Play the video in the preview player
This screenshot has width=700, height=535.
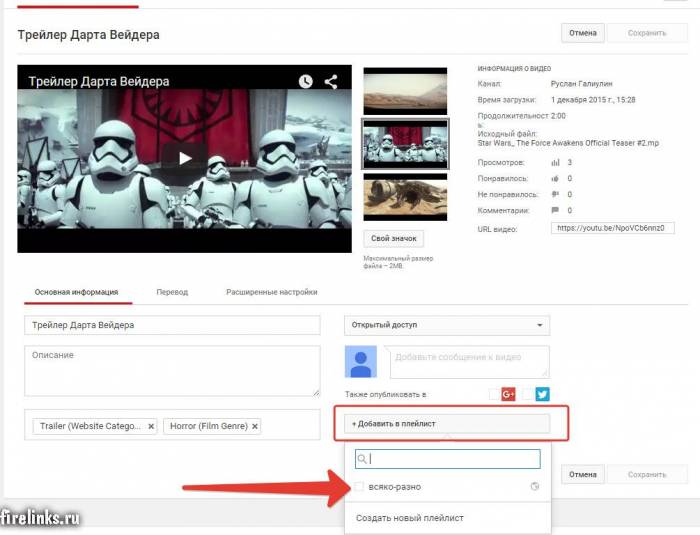click(x=185, y=157)
